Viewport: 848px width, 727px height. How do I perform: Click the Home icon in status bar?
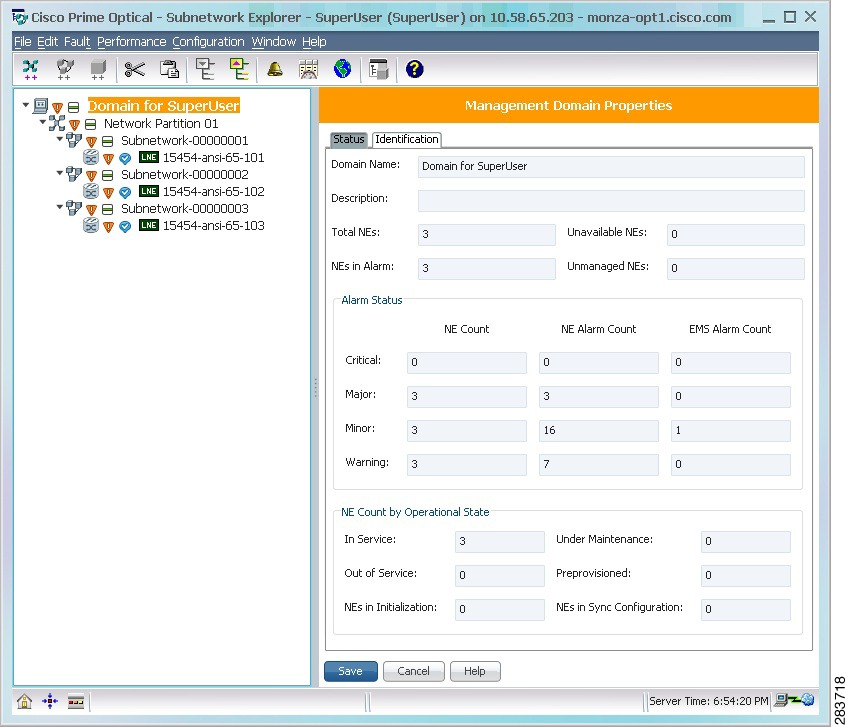[x=24, y=702]
